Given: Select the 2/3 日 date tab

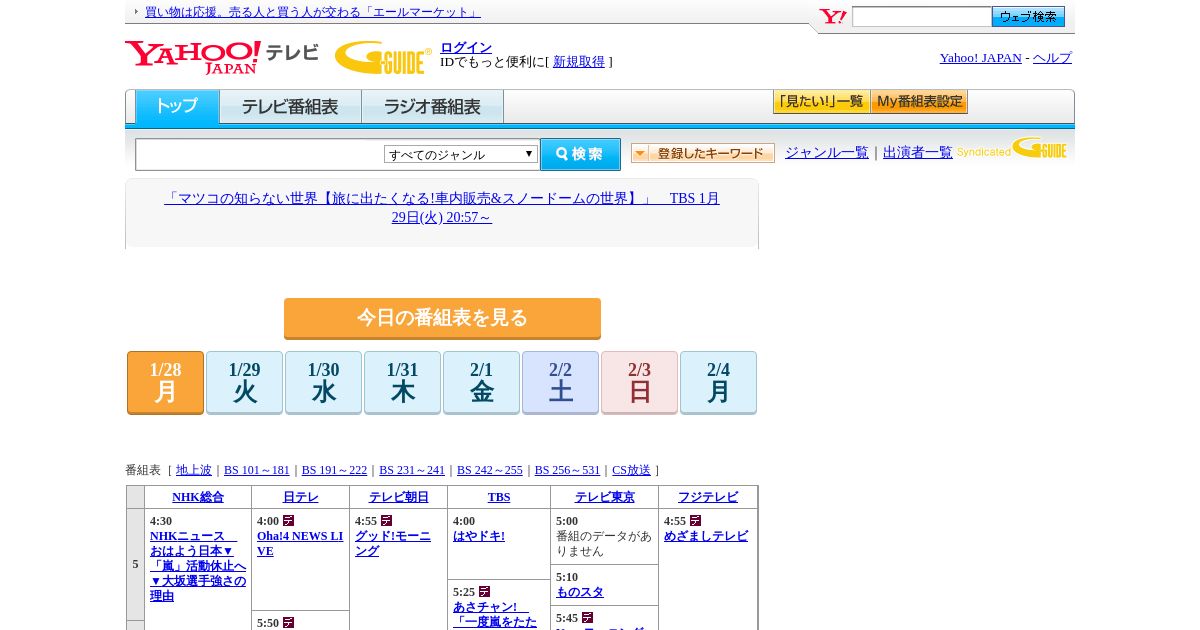Looking at the screenshot, I should (x=639, y=382).
